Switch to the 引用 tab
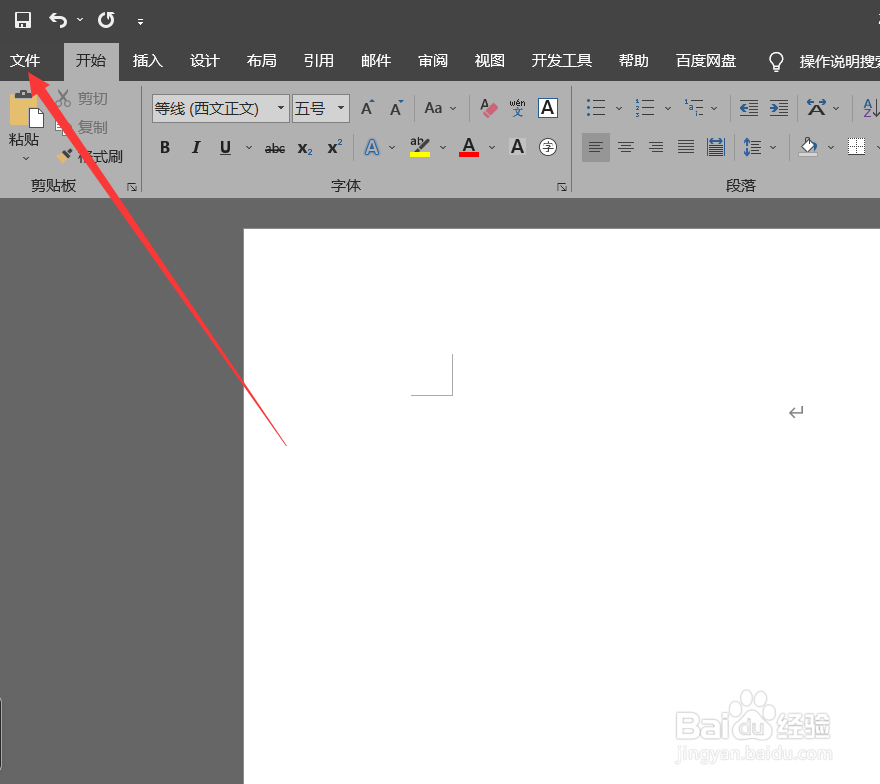The width and height of the screenshot is (880, 784). 319,61
